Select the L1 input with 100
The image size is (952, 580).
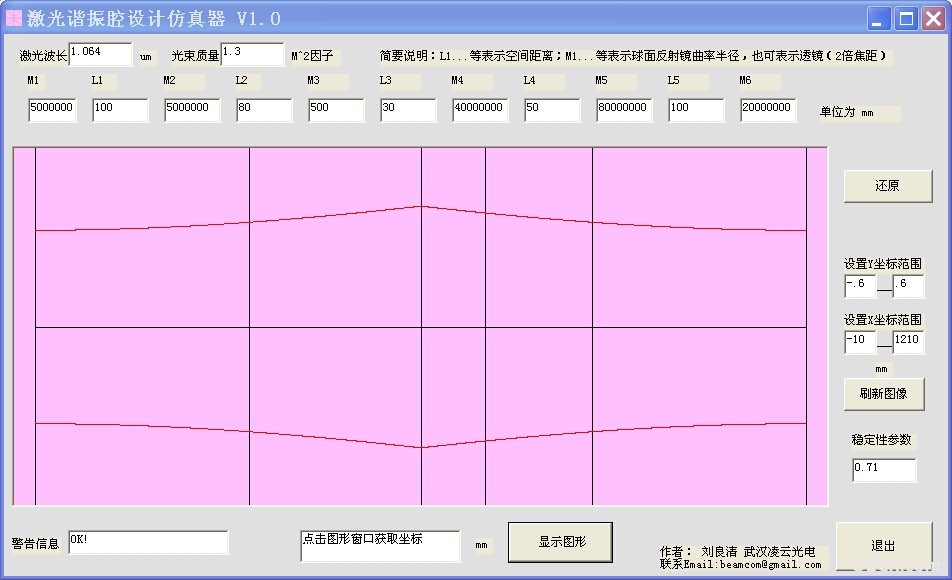coord(120,110)
